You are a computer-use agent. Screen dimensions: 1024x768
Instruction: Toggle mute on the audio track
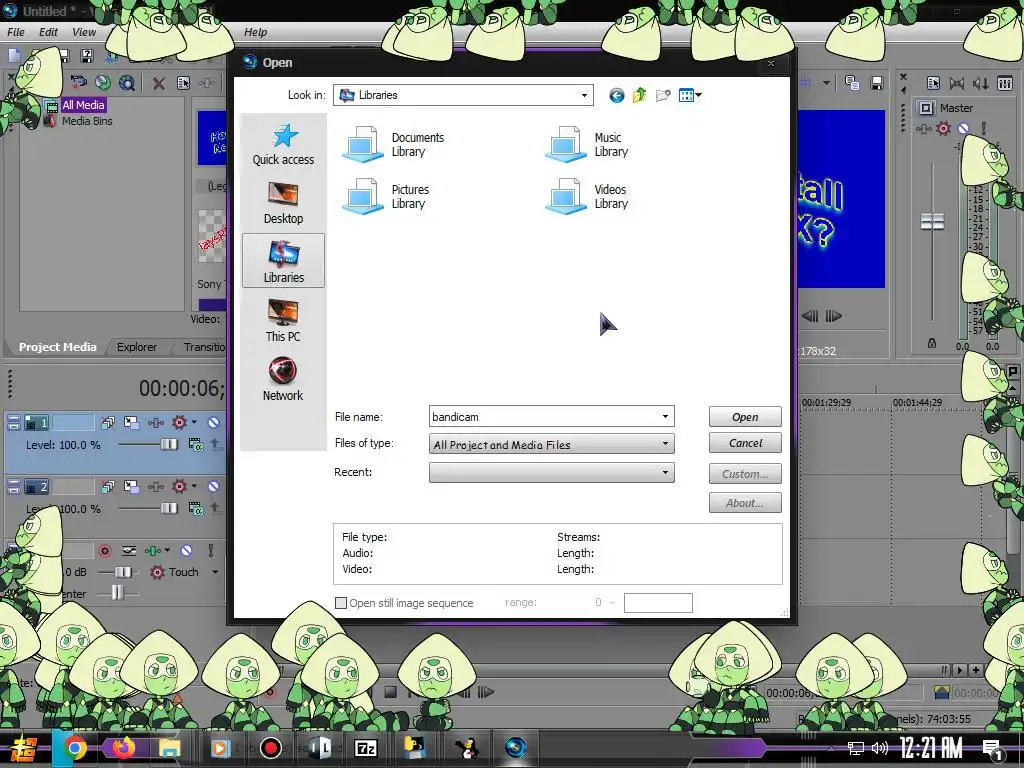186,551
